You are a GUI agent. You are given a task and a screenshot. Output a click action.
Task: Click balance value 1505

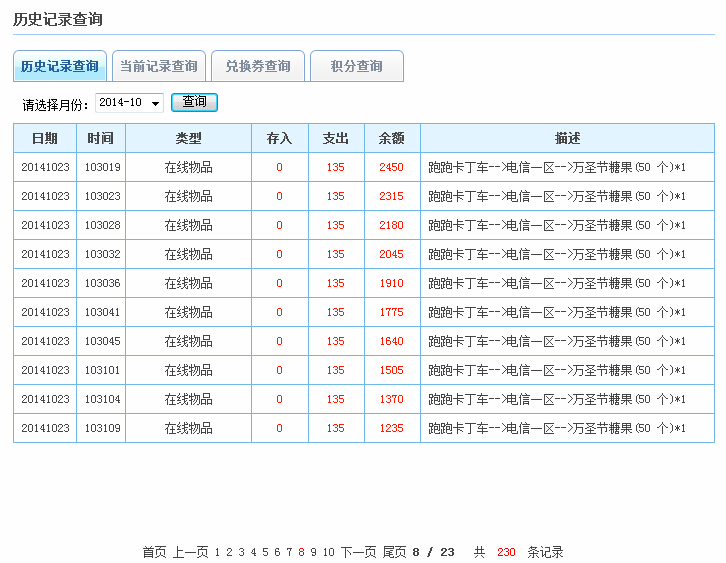pyautogui.click(x=392, y=370)
